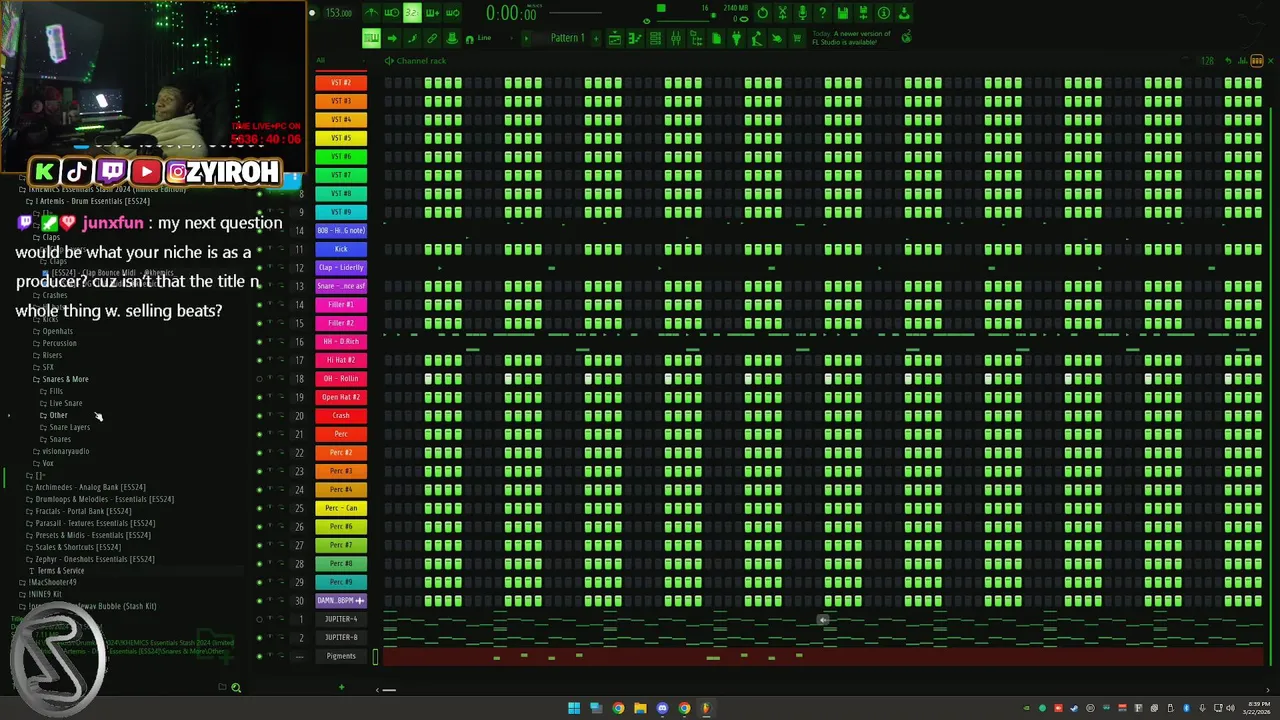
Task: Open the help question mark icon
Action: [x=822, y=12]
